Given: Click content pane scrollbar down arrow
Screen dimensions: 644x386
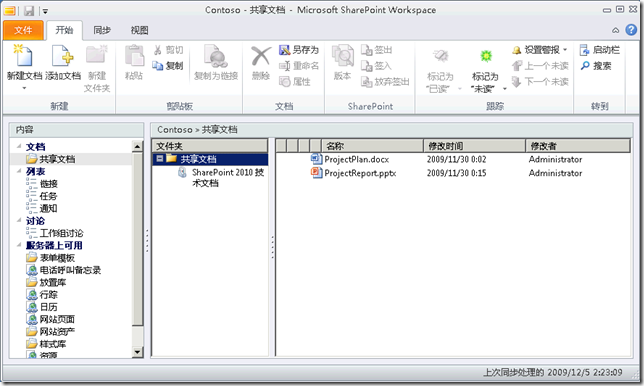Looking at the screenshot, I should [138, 352].
